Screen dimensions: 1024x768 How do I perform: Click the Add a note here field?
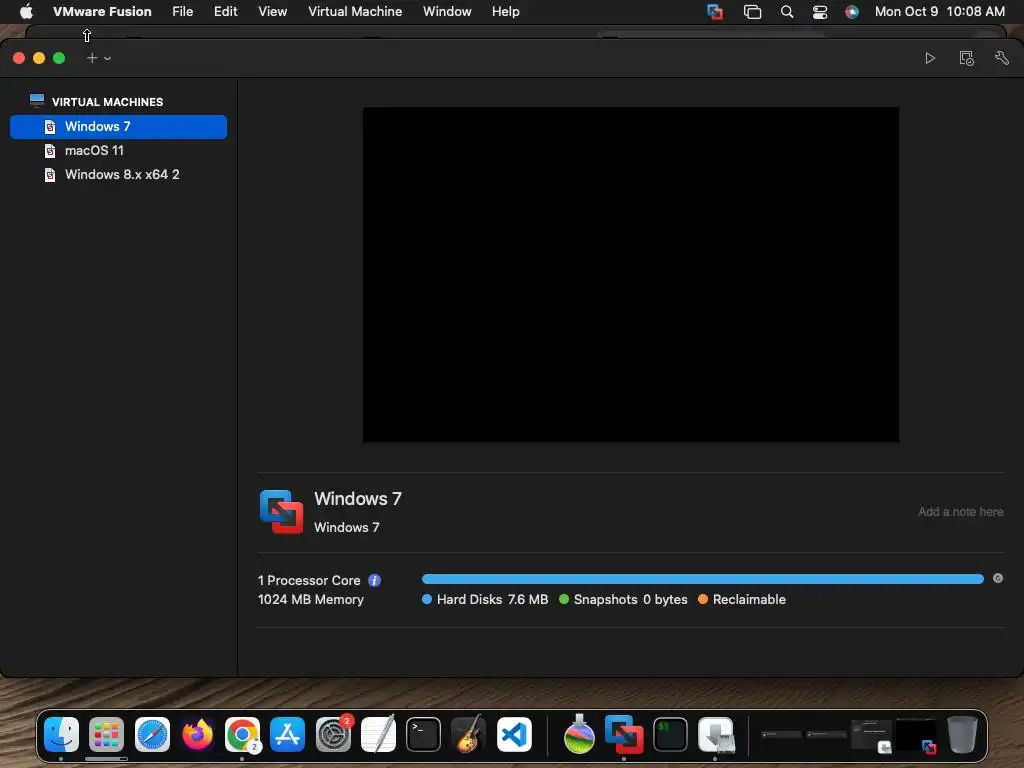(x=961, y=512)
